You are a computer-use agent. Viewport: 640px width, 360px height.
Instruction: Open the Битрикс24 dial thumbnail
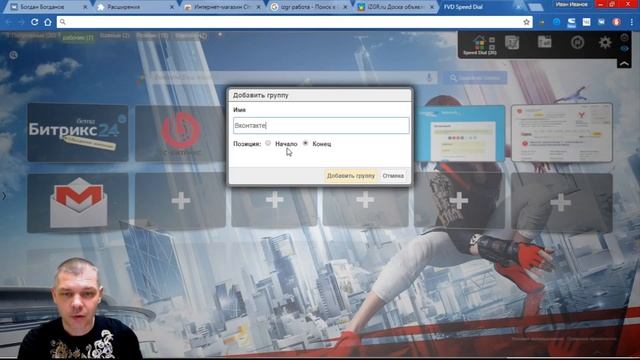[x=78, y=133]
